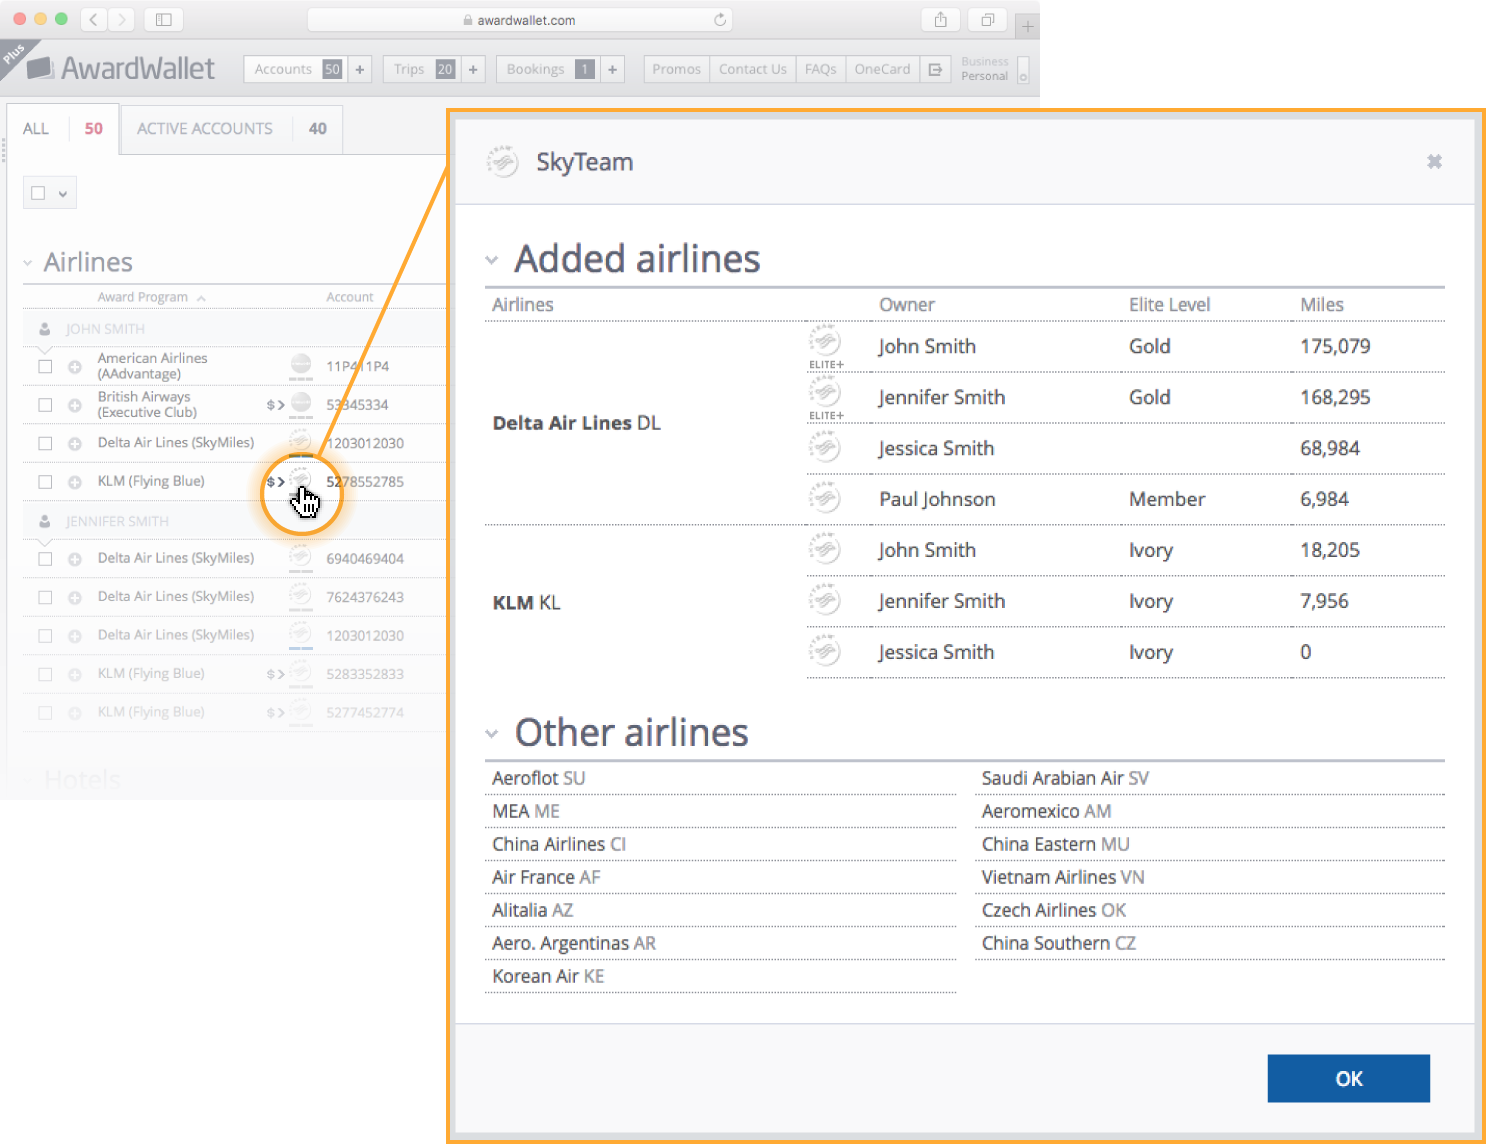Image resolution: width=1486 pixels, height=1144 pixels.
Task: Close the SkyTeam dialog with X
Action: click(x=1434, y=162)
